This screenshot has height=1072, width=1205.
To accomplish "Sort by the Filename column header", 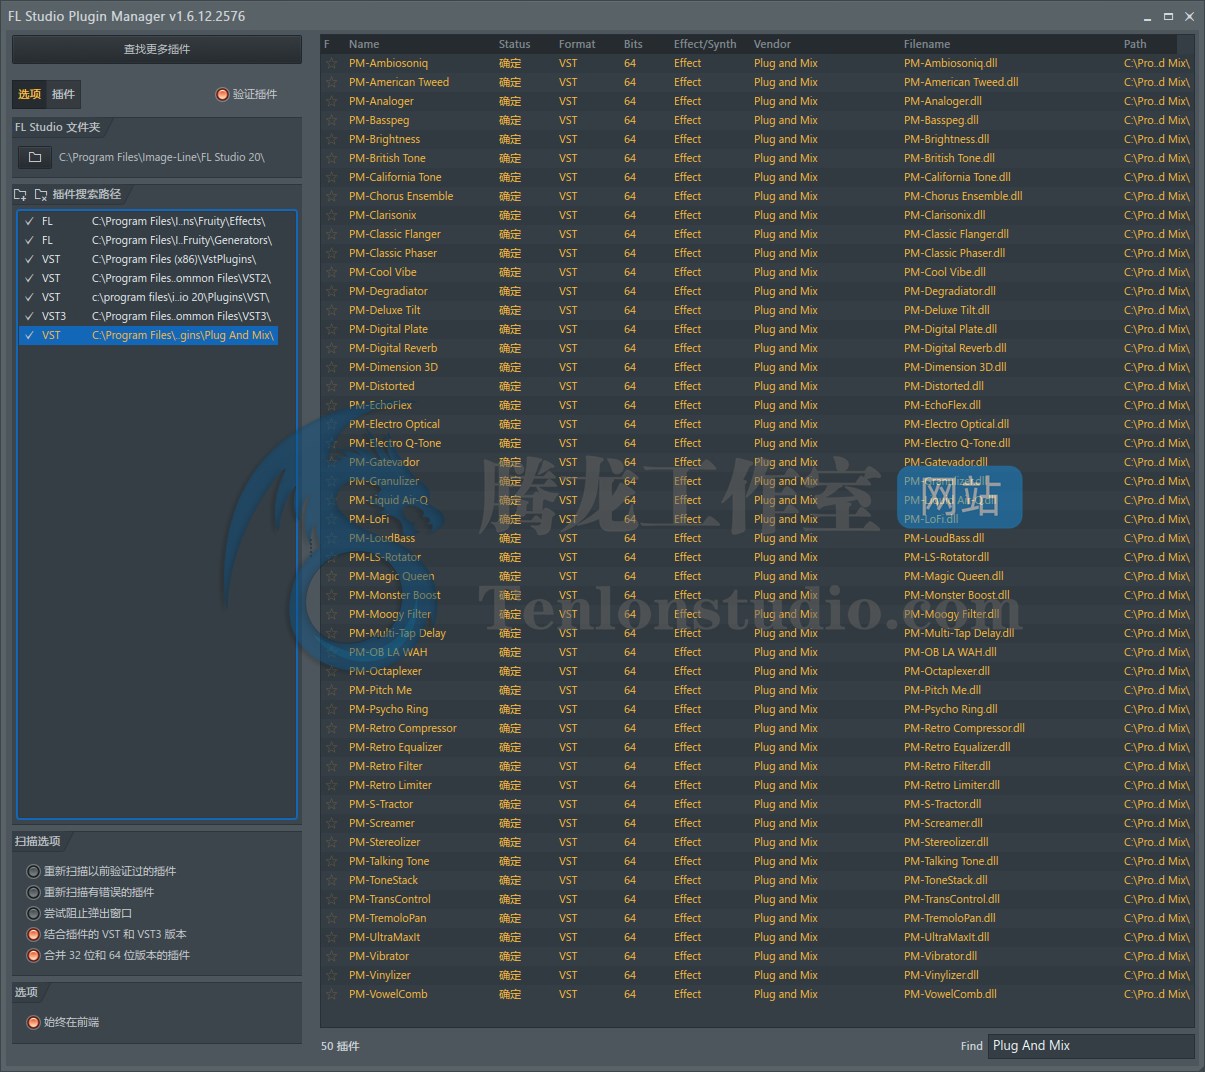I will pos(927,44).
